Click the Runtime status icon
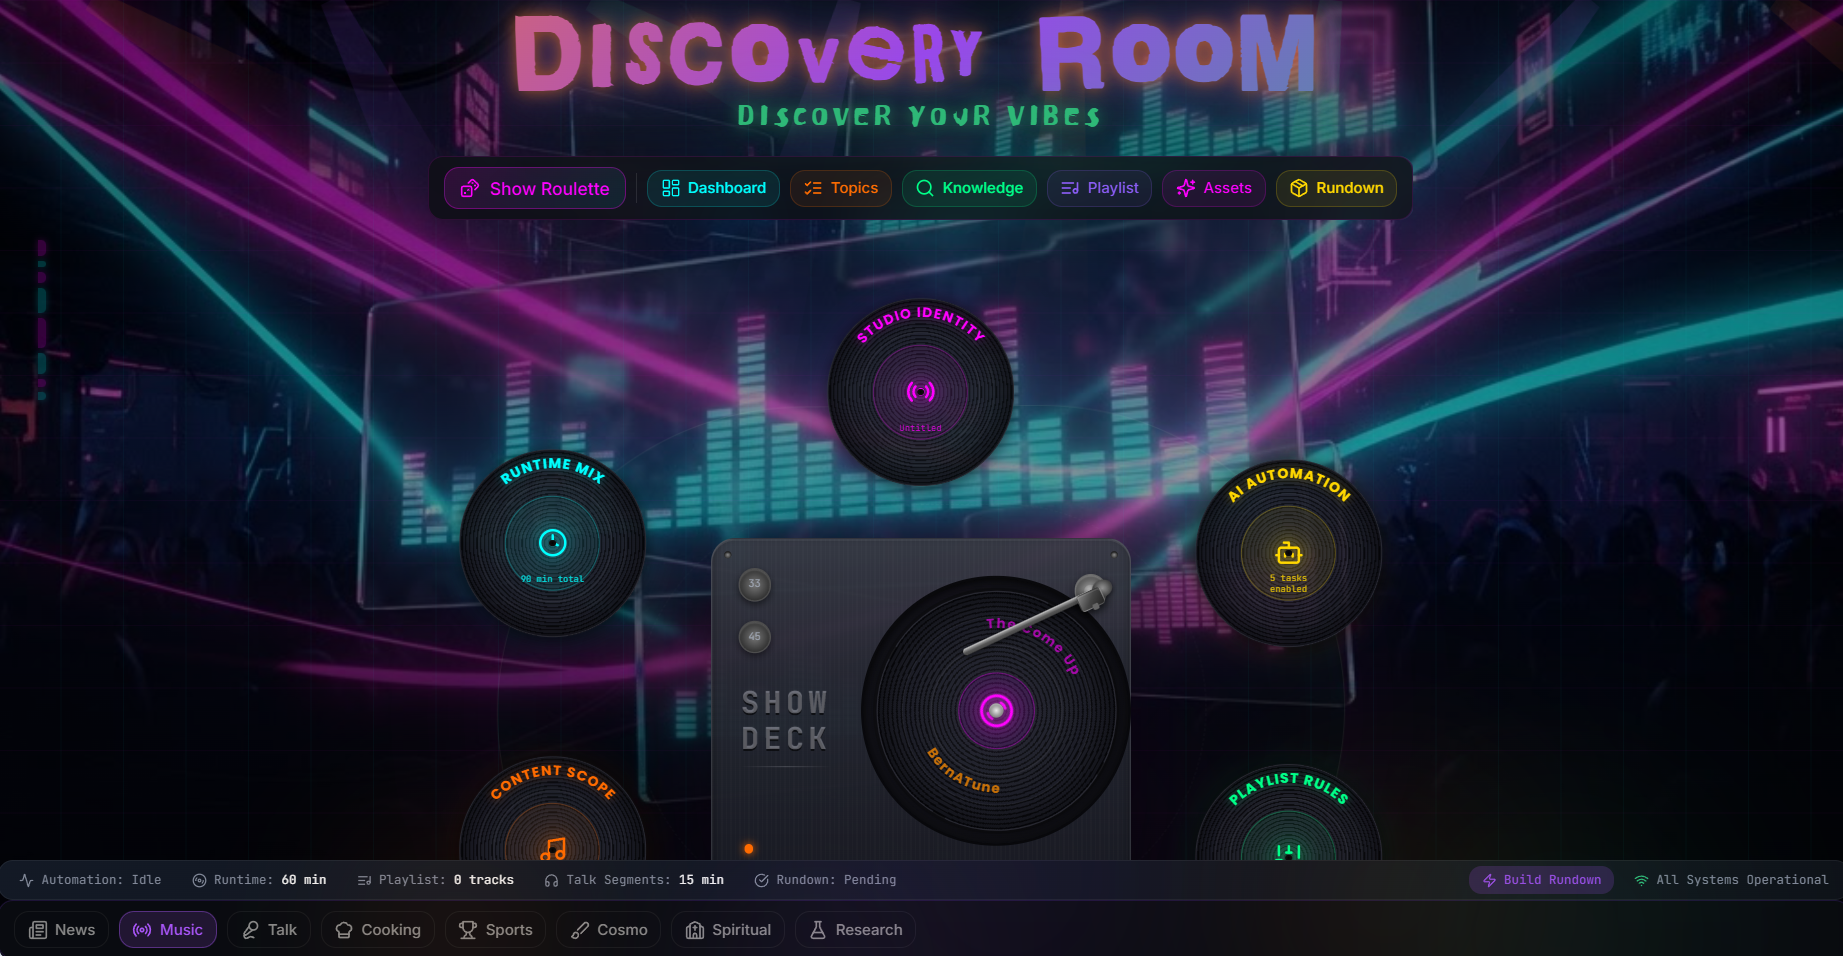 coord(199,880)
